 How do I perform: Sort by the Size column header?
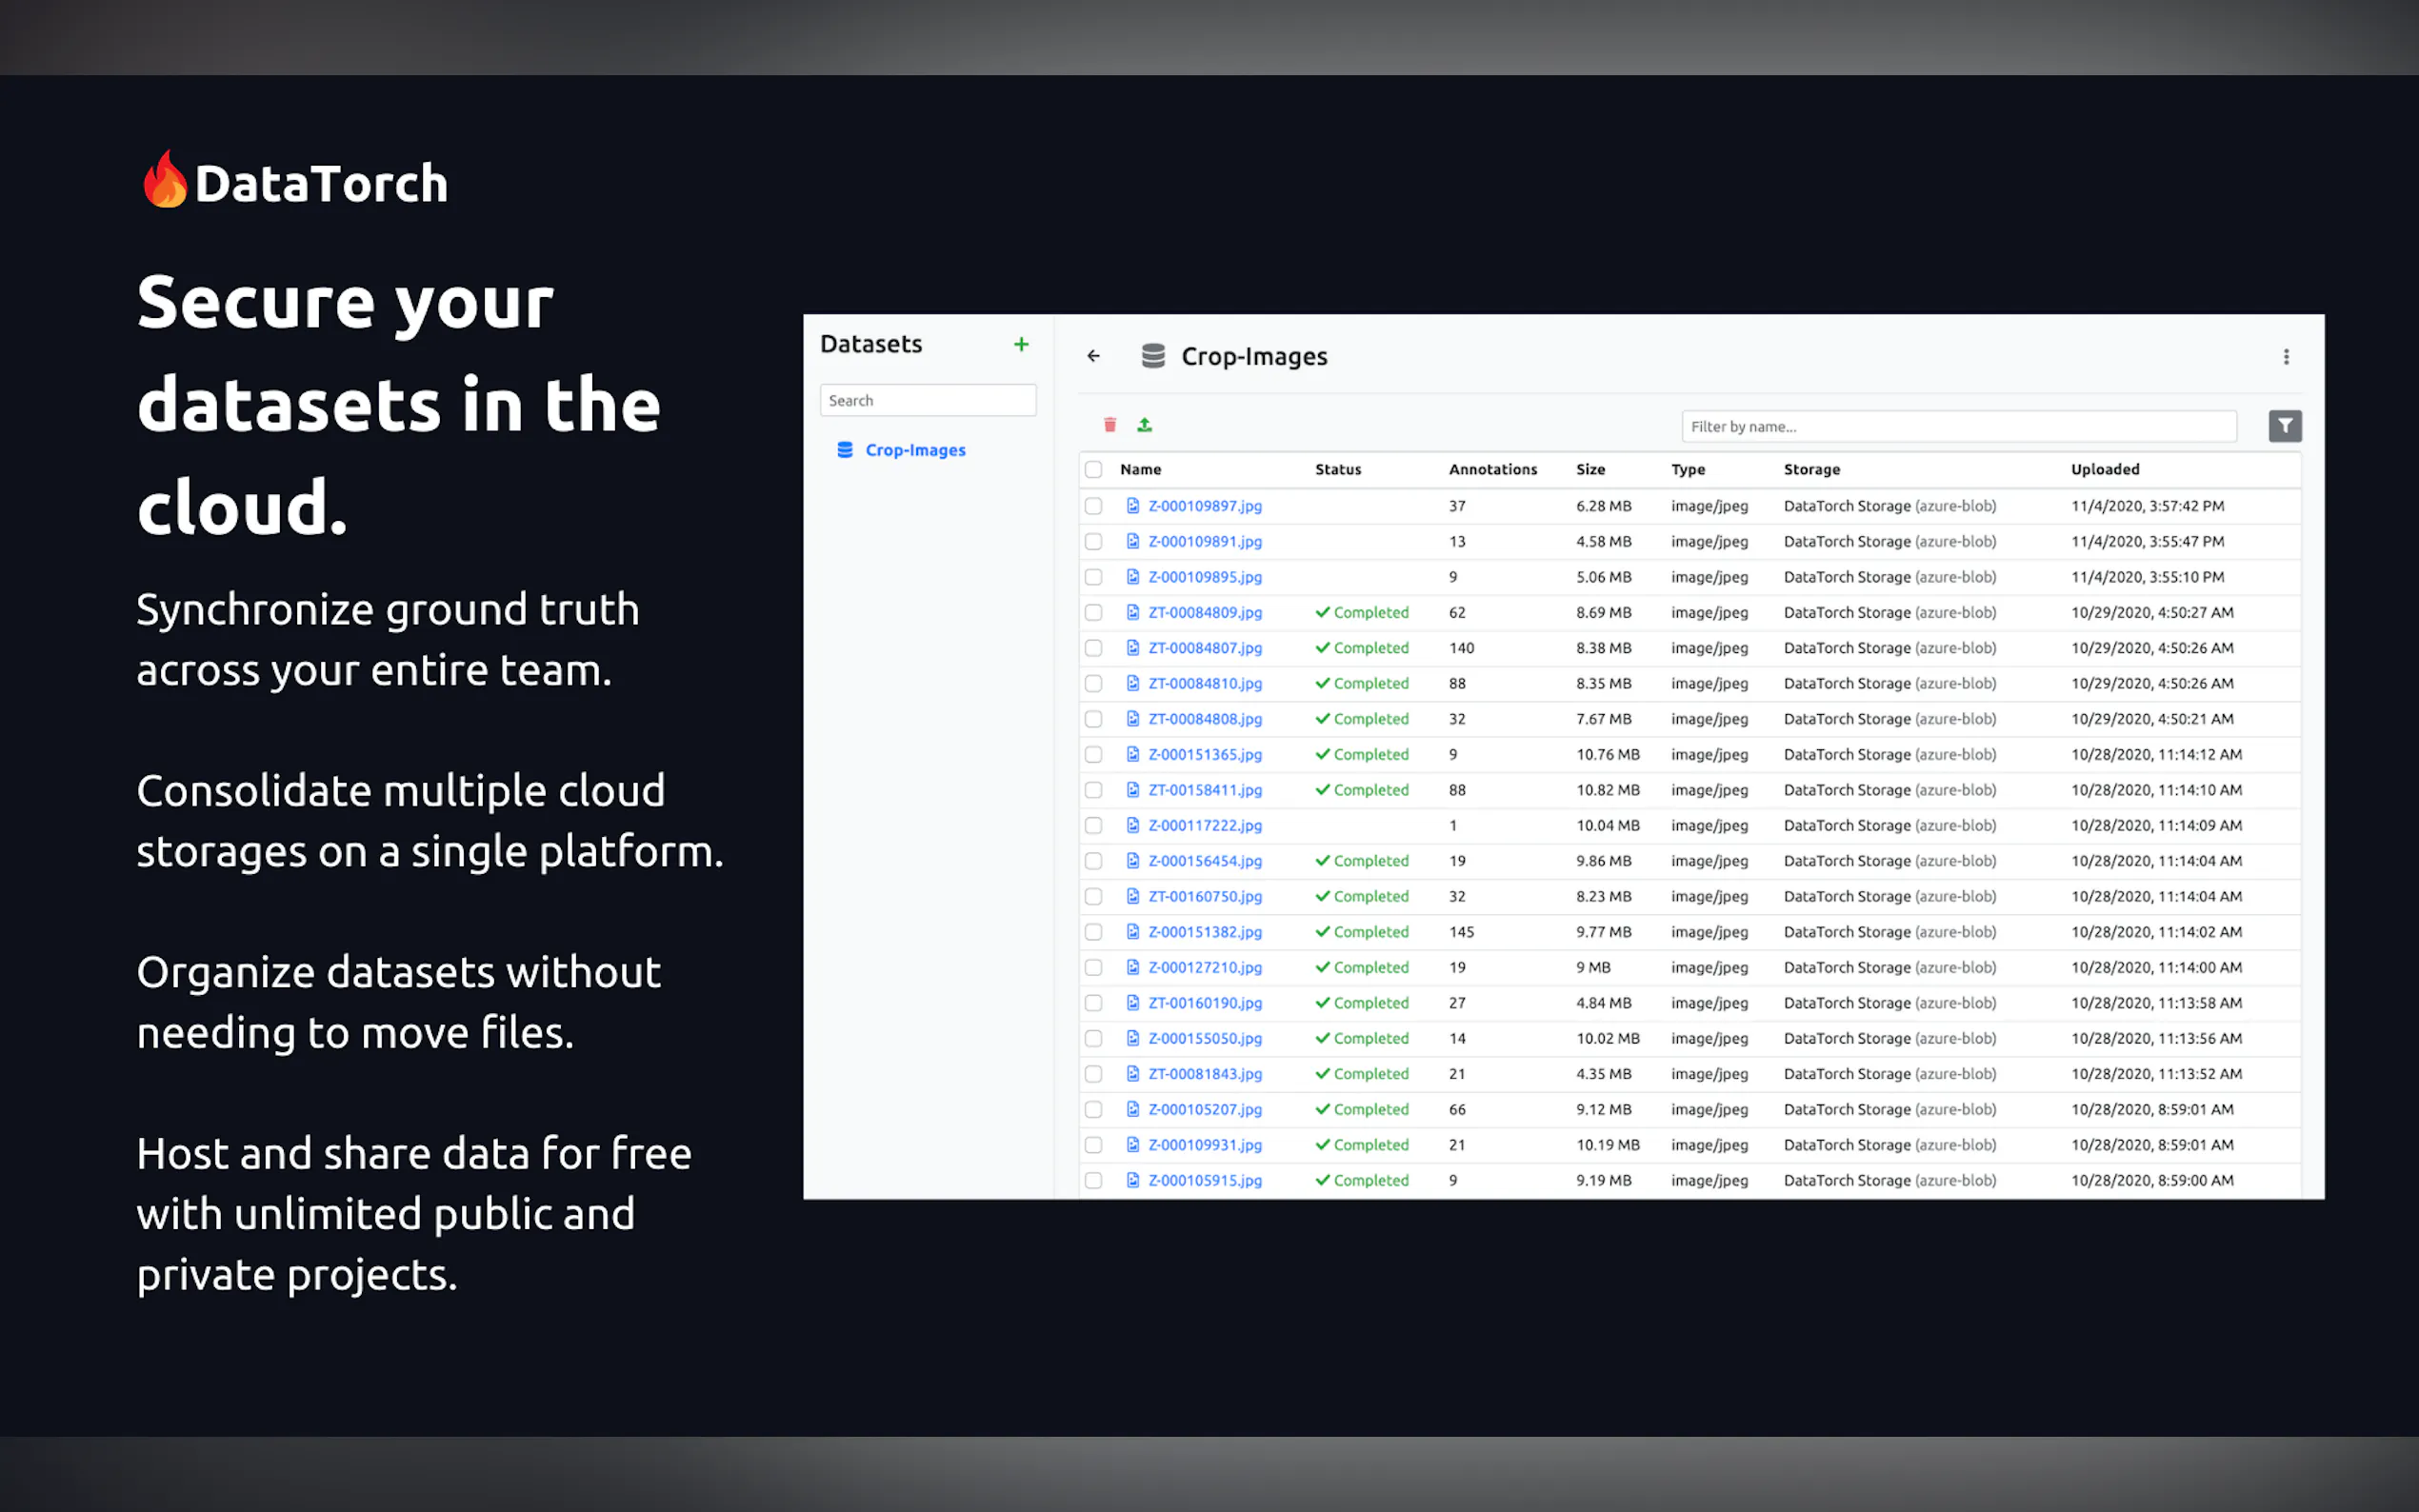click(x=1590, y=469)
